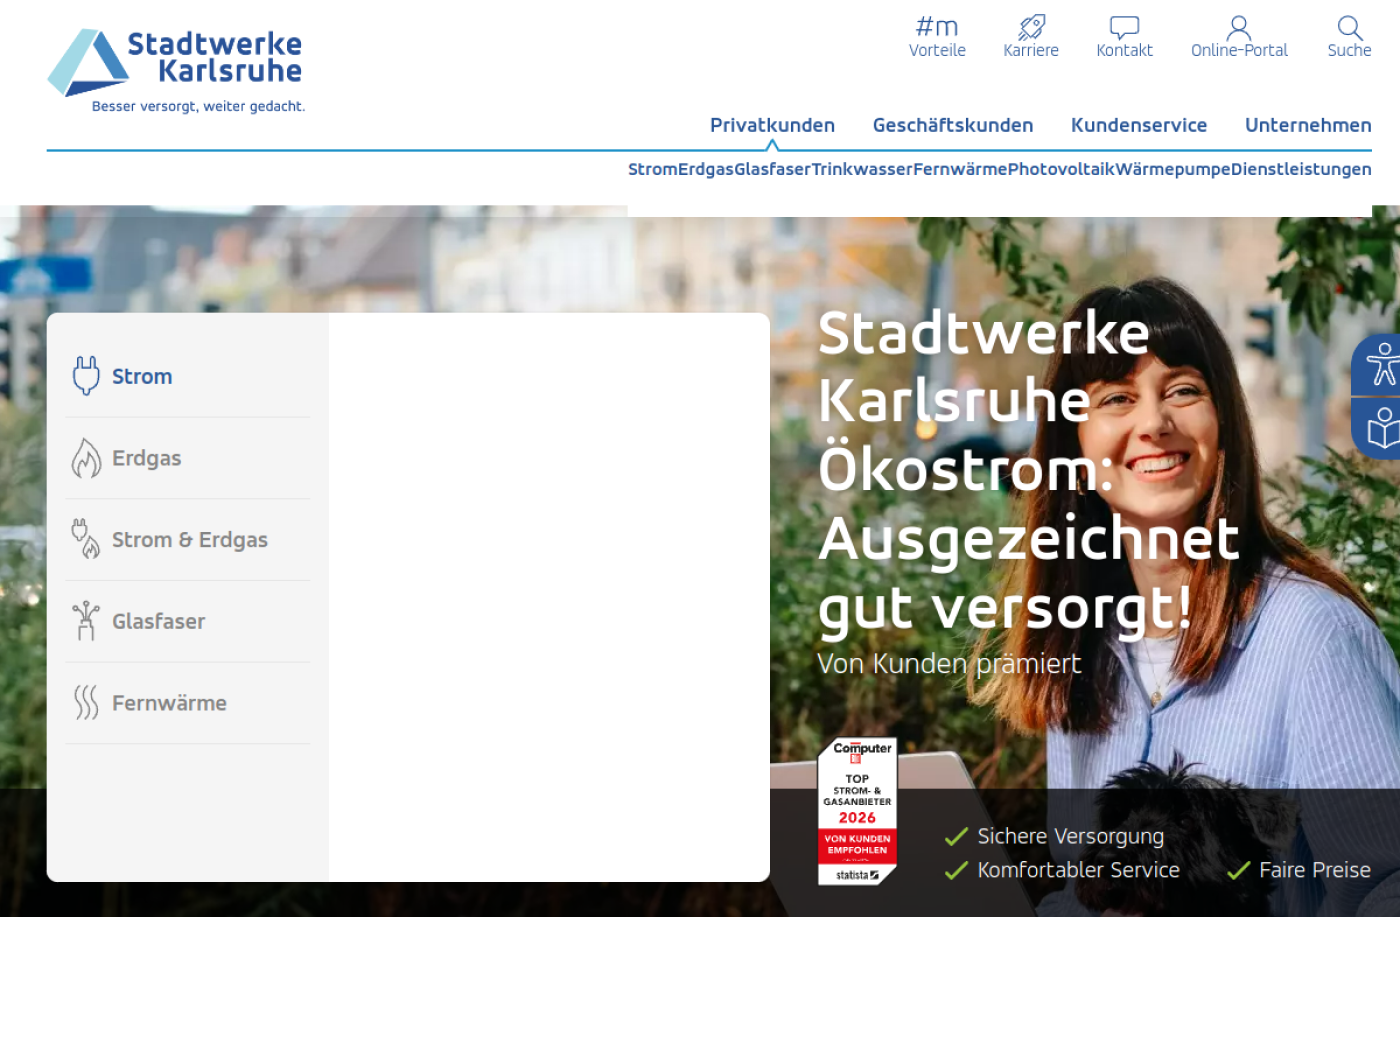This screenshot has width=1400, height=1050.
Task: Go to the Glasfaser submenu link
Action: [x=773, y=169]
